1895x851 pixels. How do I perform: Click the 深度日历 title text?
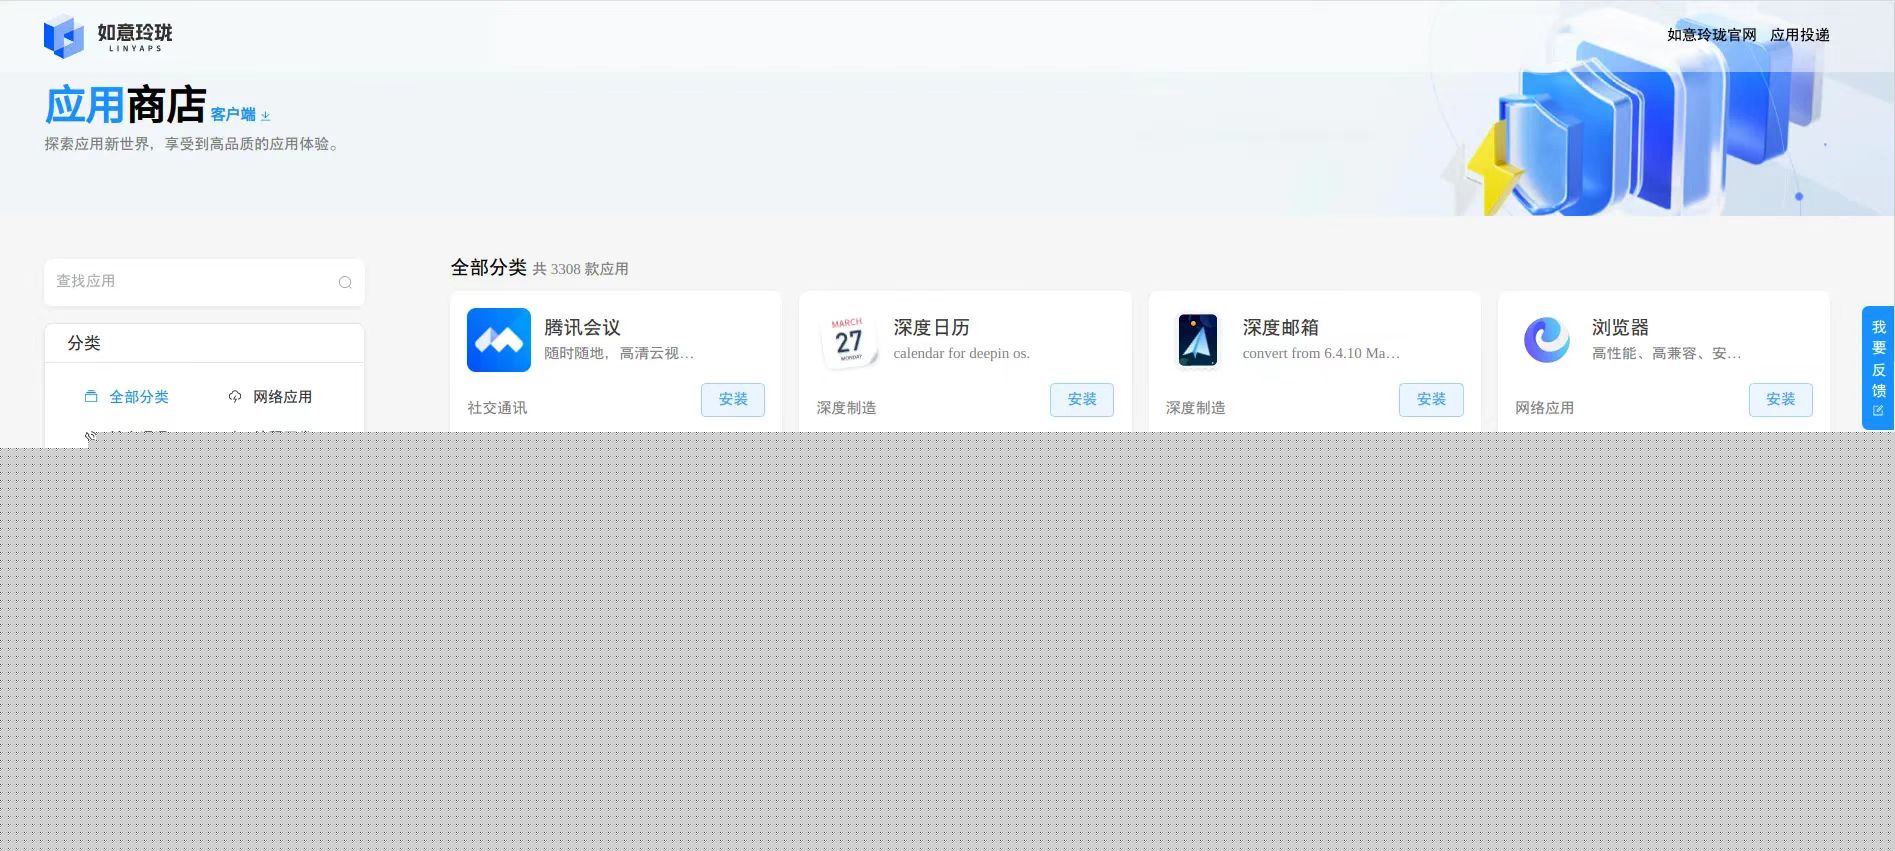(x=931, y=328)
